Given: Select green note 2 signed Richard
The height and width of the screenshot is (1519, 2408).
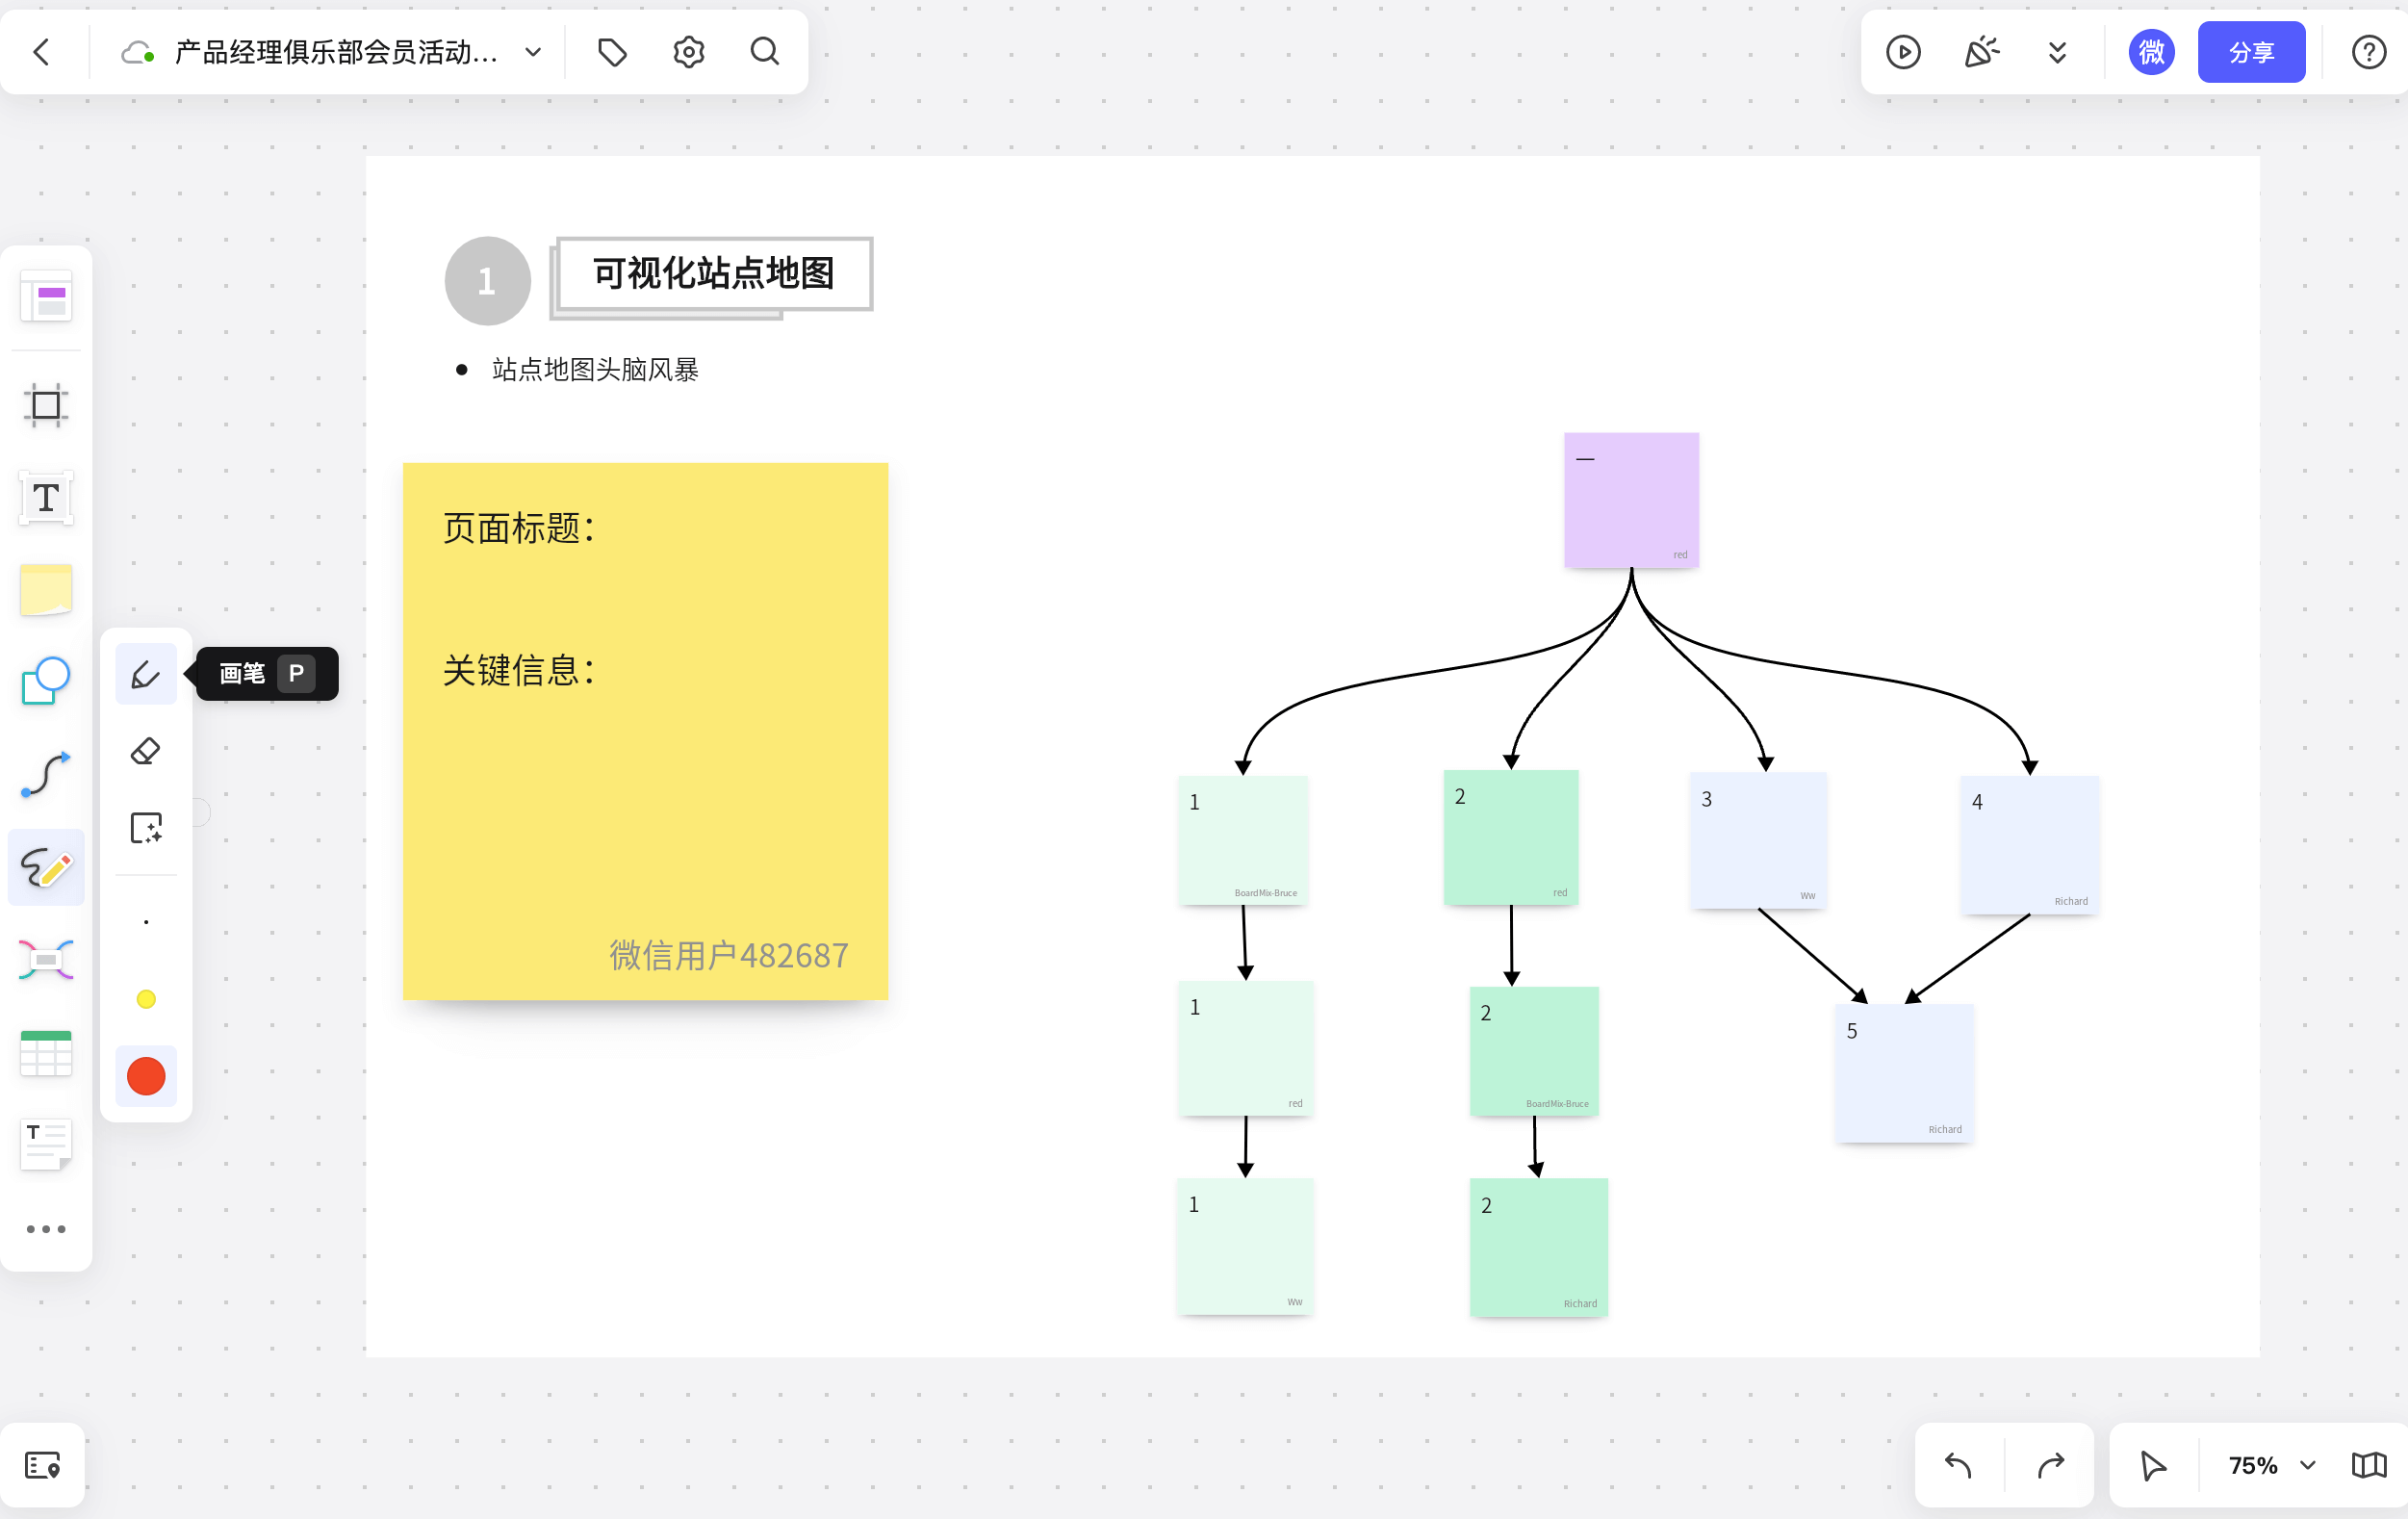Looking at the screenshot, I should tap(1538, 1247).
